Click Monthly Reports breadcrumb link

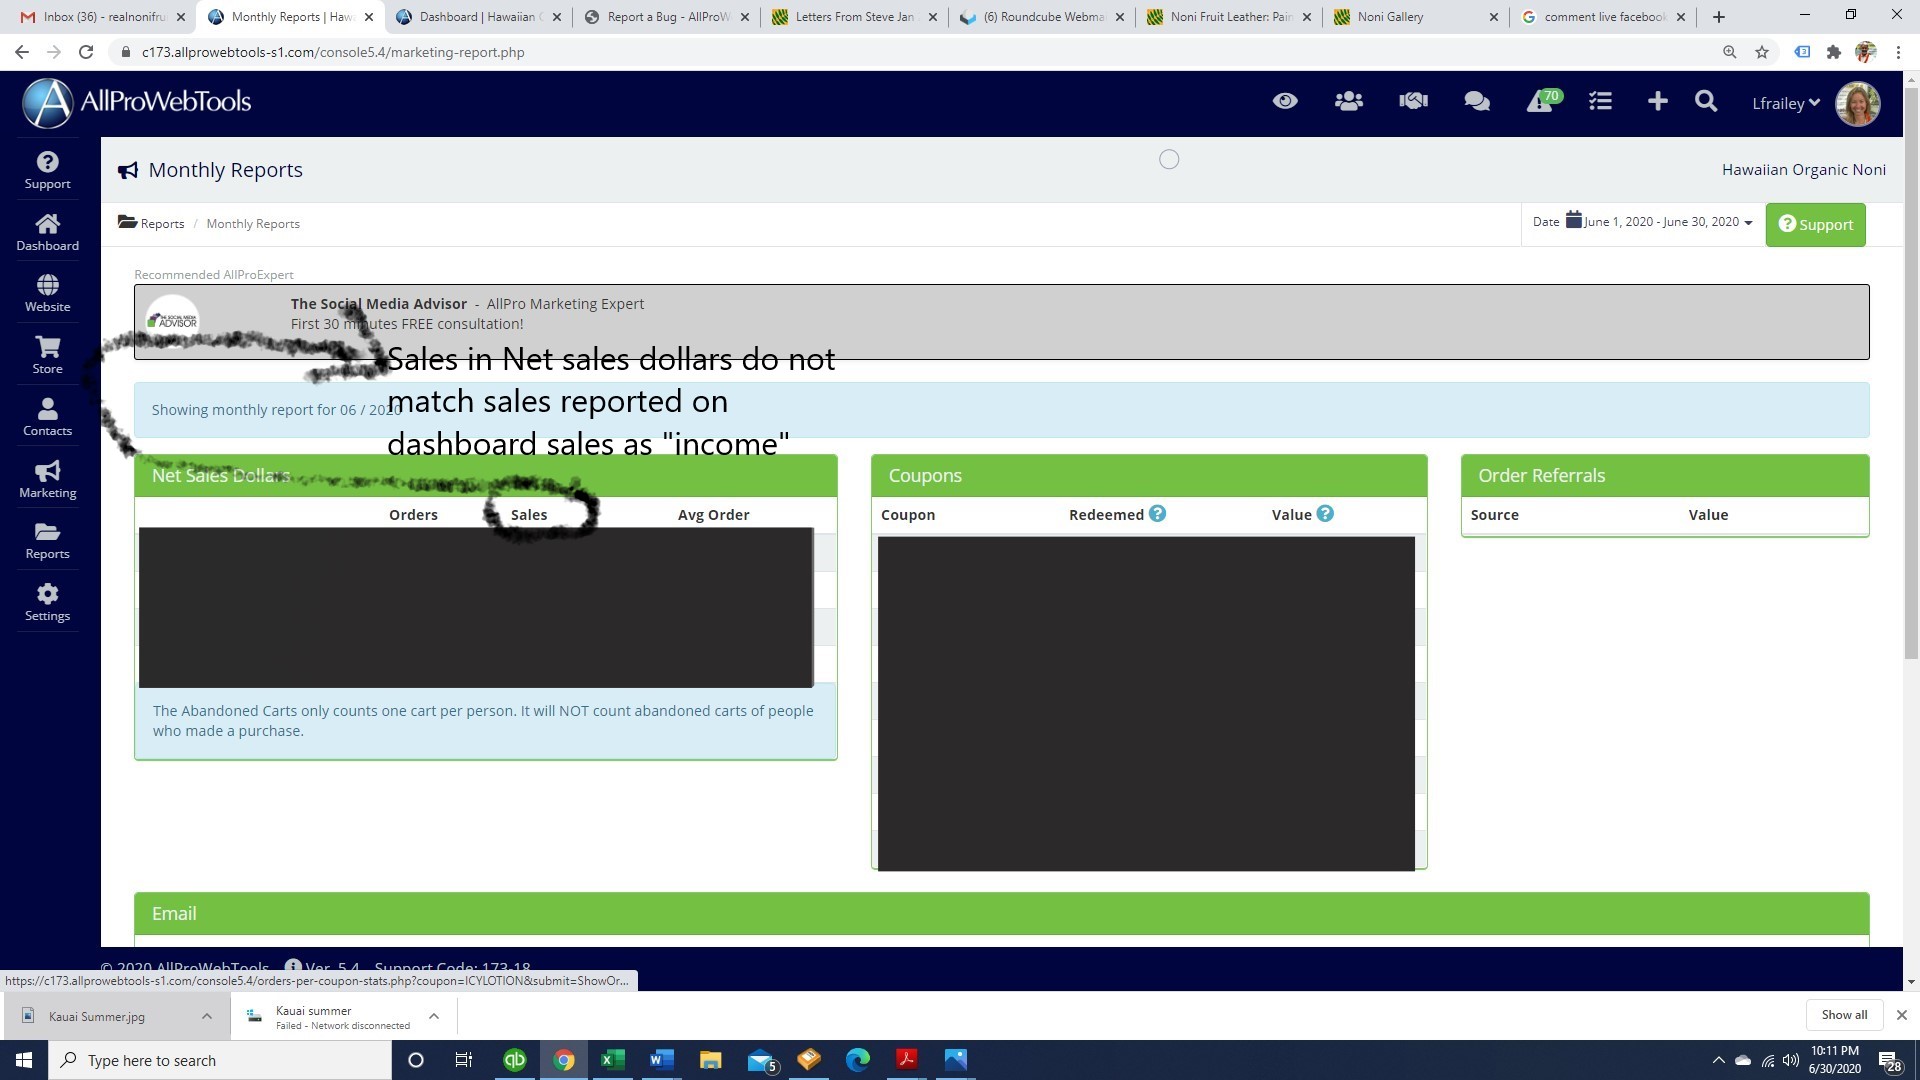[x=253, y=223]
